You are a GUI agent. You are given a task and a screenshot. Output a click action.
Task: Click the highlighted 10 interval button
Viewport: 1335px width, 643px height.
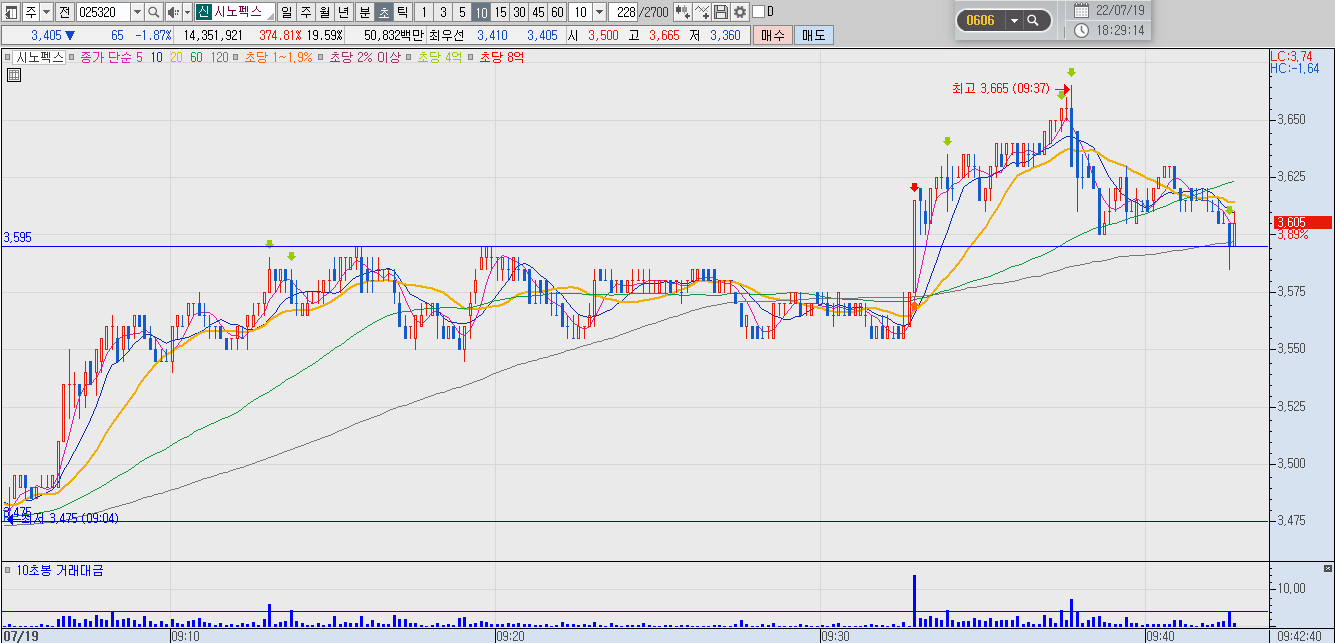[x=481, y=12]
